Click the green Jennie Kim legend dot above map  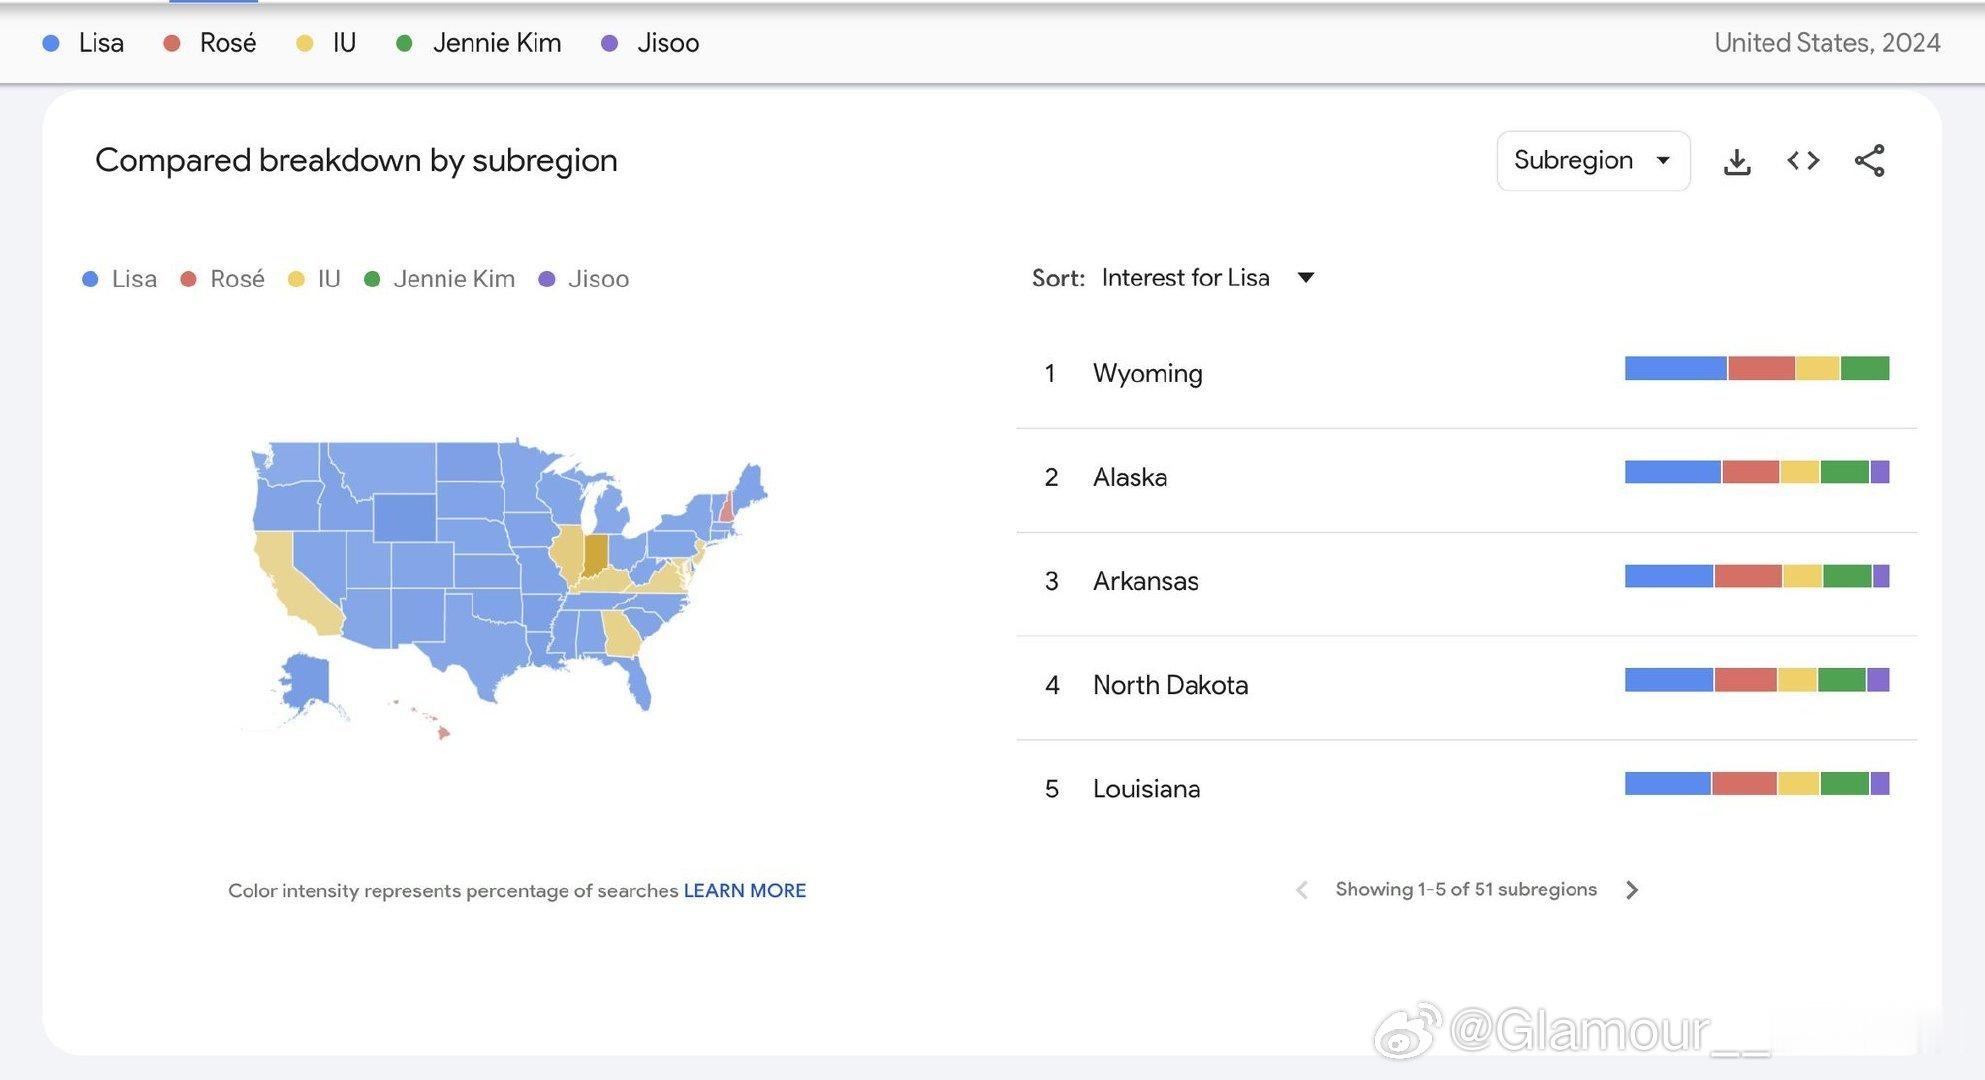pos(372,279)
